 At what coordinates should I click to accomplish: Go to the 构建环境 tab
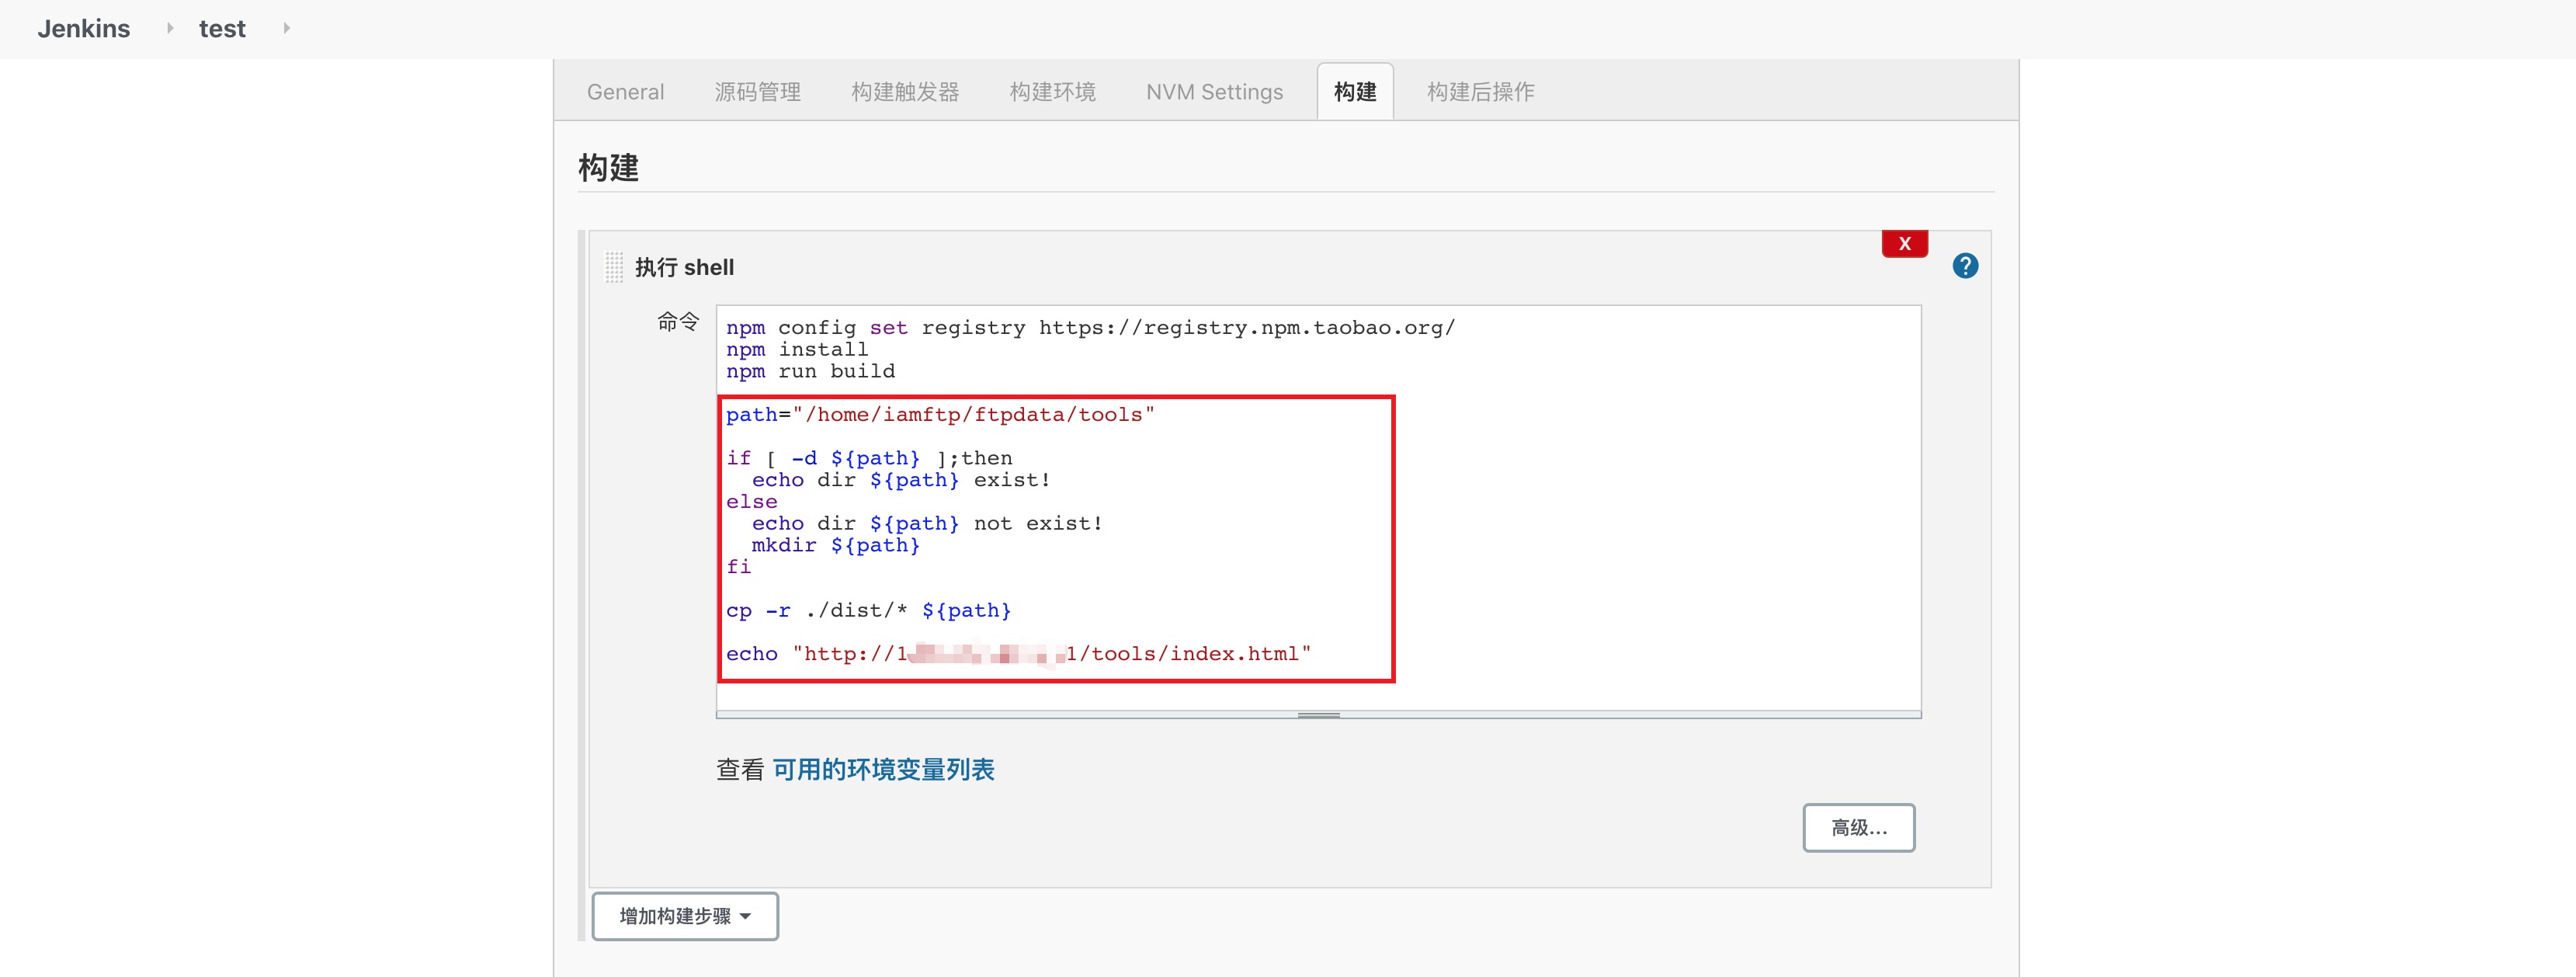pos(1052,92)
